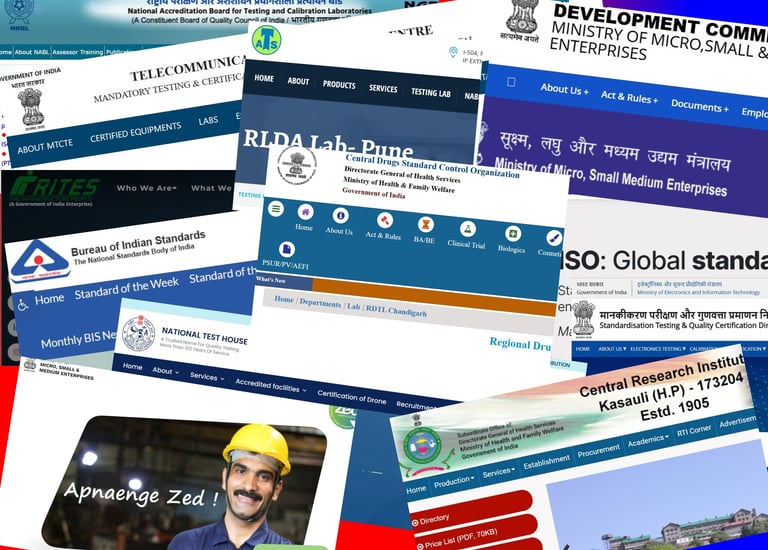Screen dimensions: 768x550
Task: Open CERTIFIED EQUIPMENTS tab on TEC site
Action: tap(136, 132)
